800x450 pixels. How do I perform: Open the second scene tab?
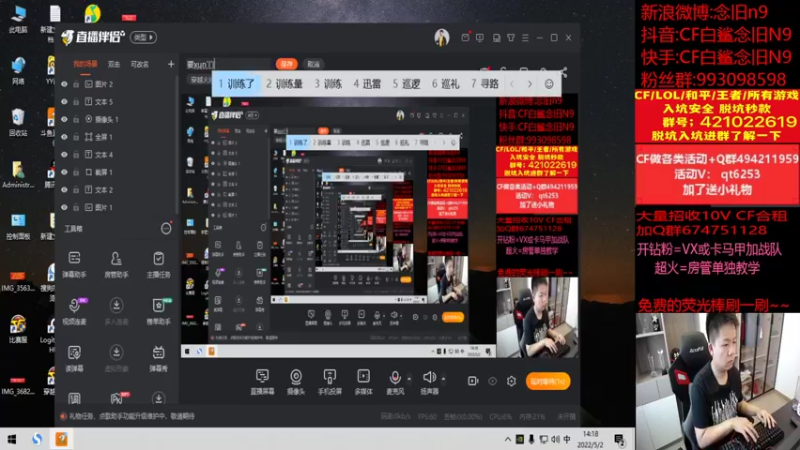114,64
